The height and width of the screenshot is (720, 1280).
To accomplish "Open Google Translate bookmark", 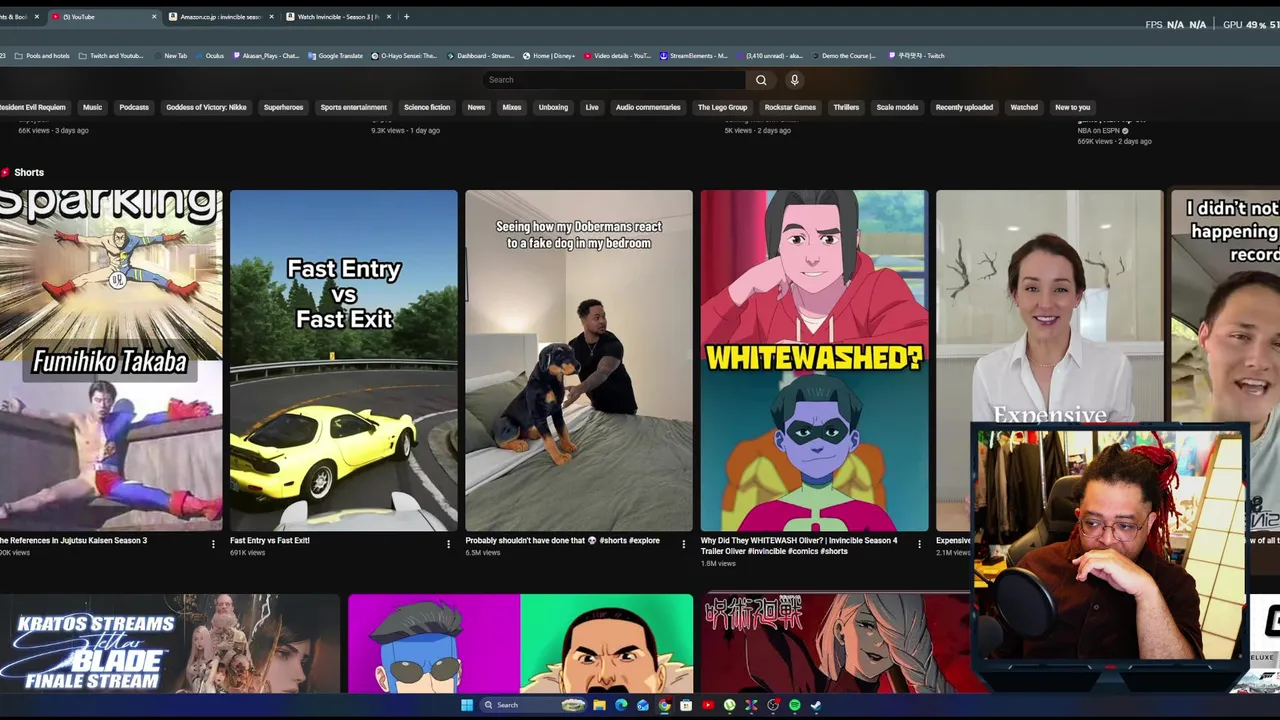I will pyautogui.click(x=335, y=56).
